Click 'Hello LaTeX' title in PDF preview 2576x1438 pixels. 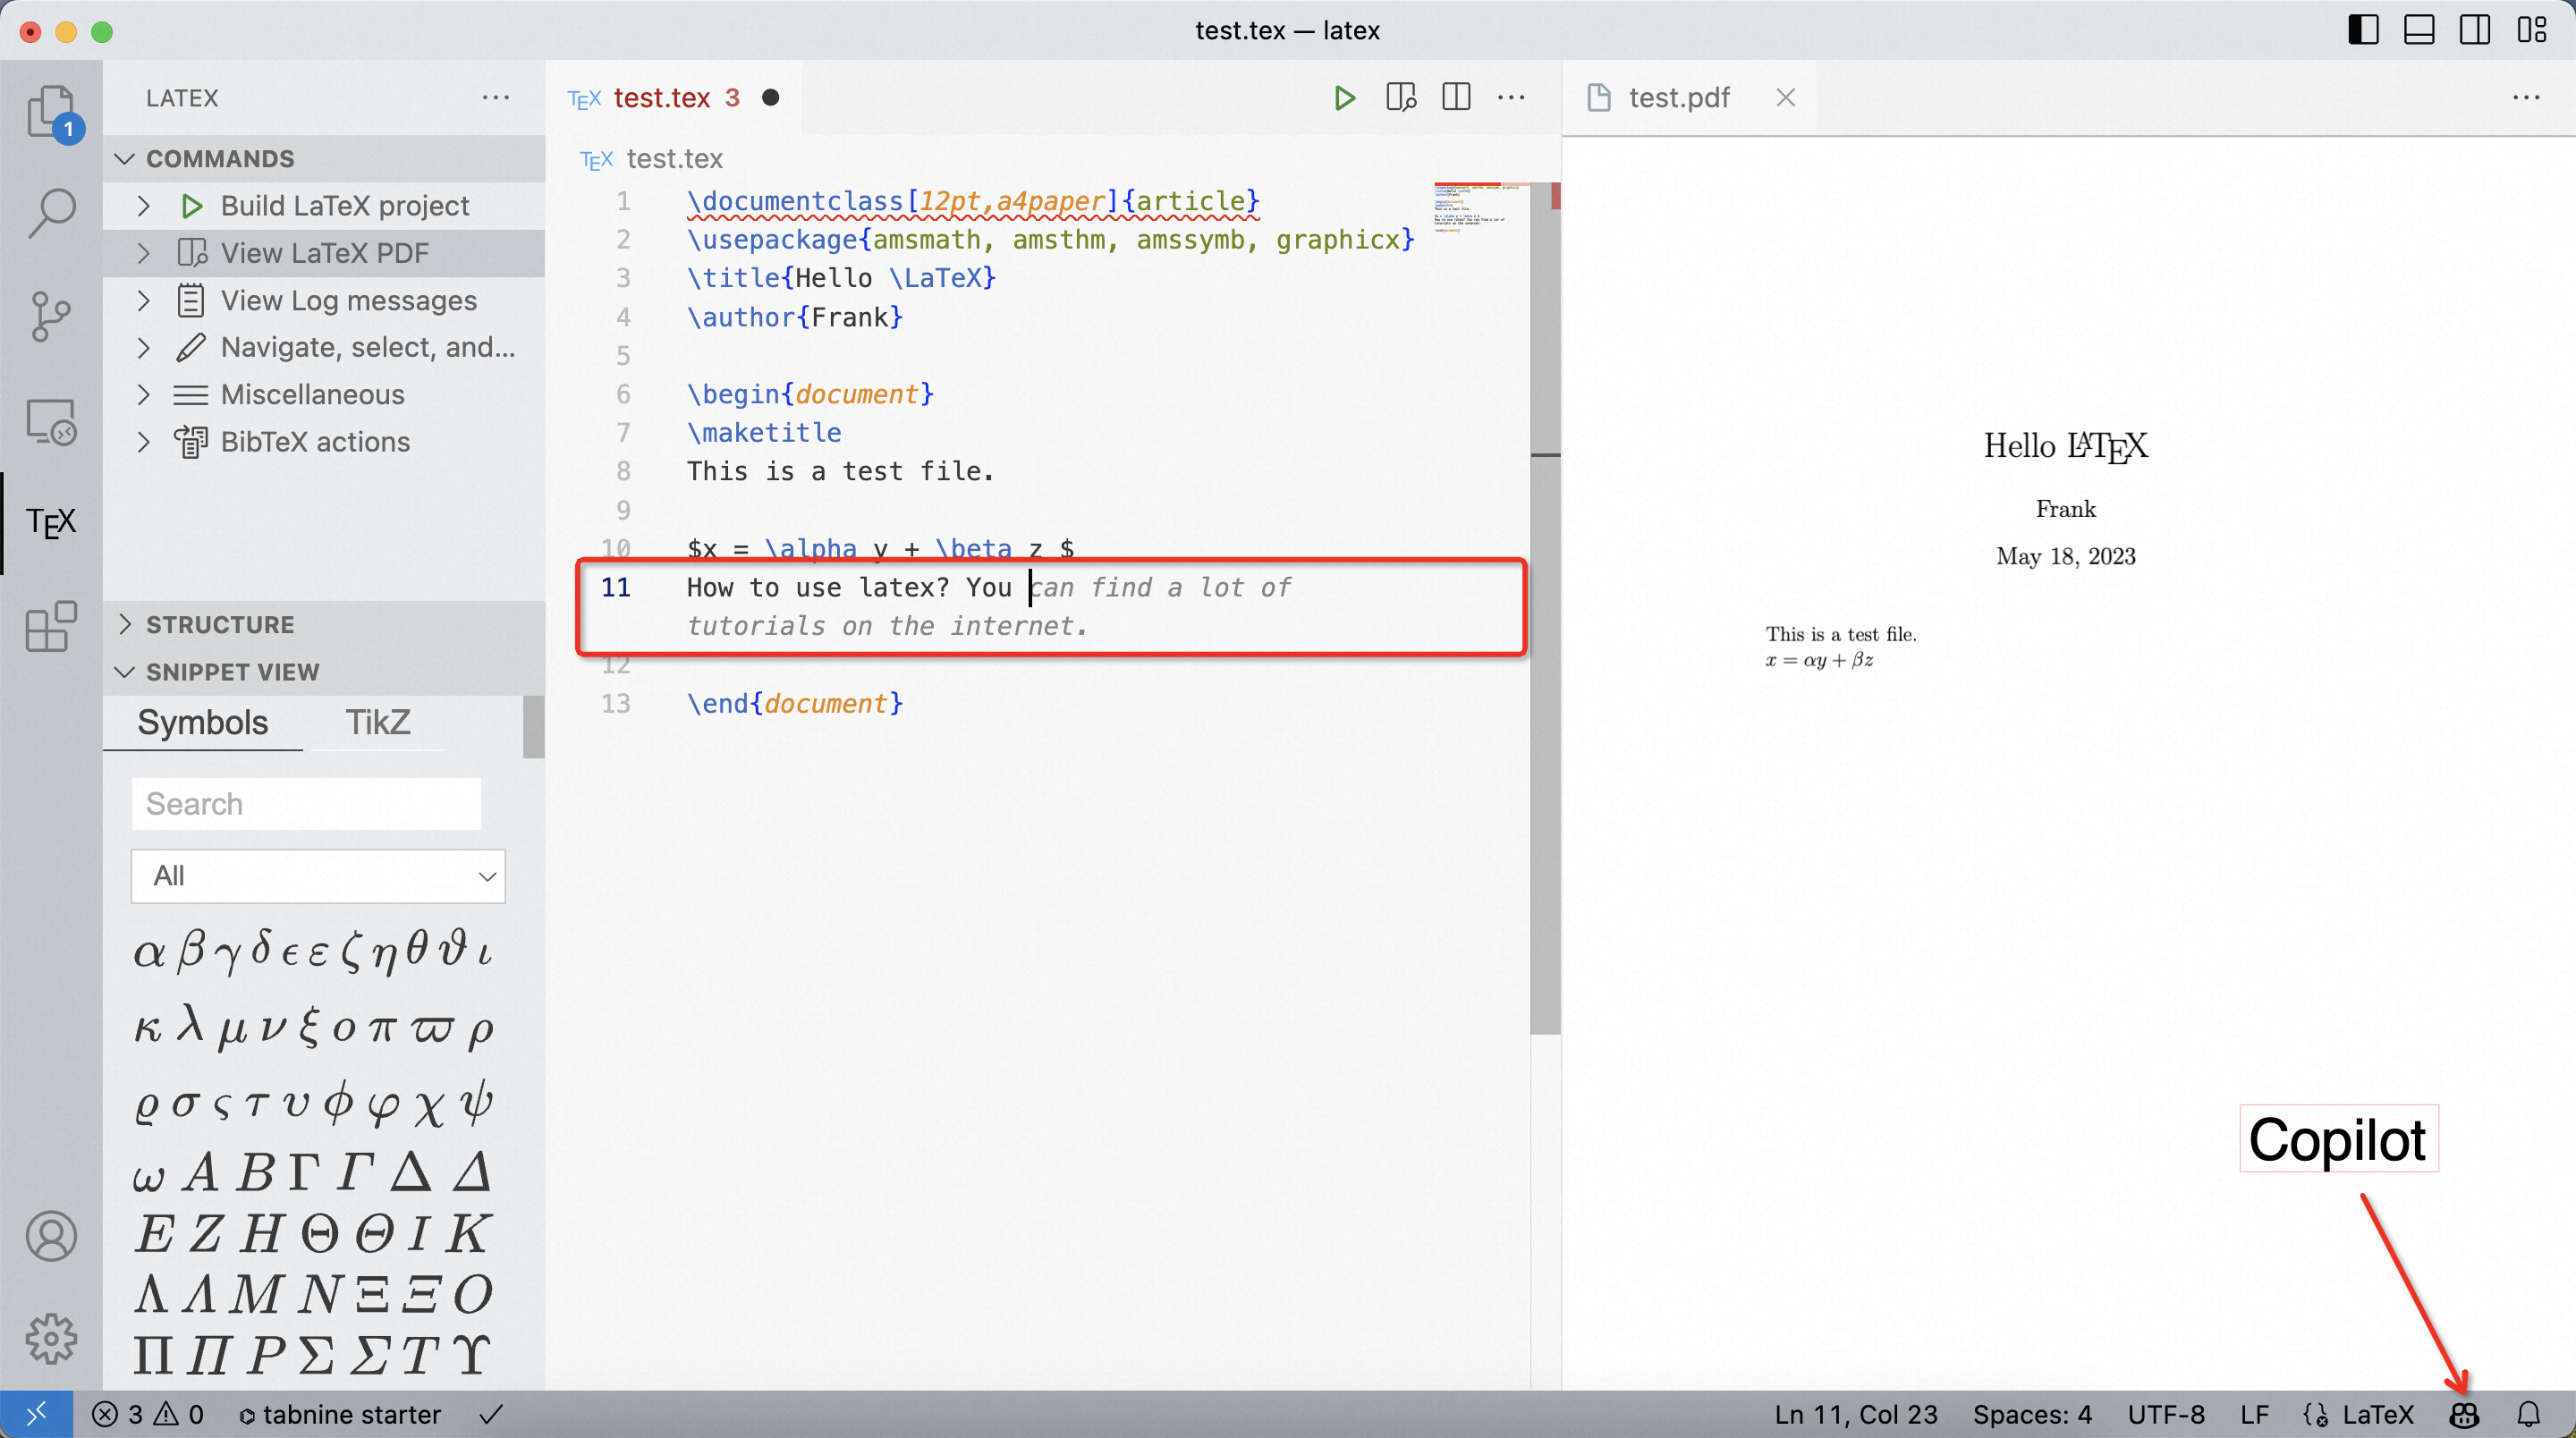click(x=2066, y=447)
